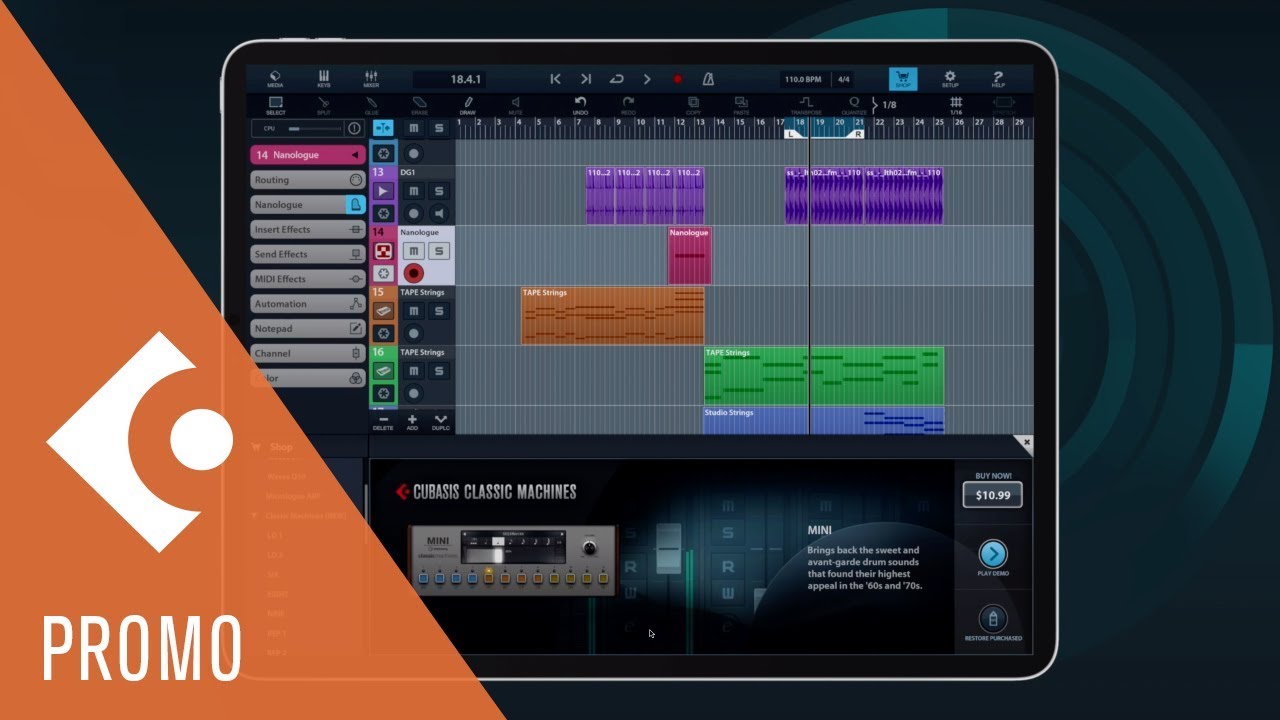This screenshot has width=1280, height=720.
Task: Toggle the blue track-resize arrows button
Action: tap(383, 129)
